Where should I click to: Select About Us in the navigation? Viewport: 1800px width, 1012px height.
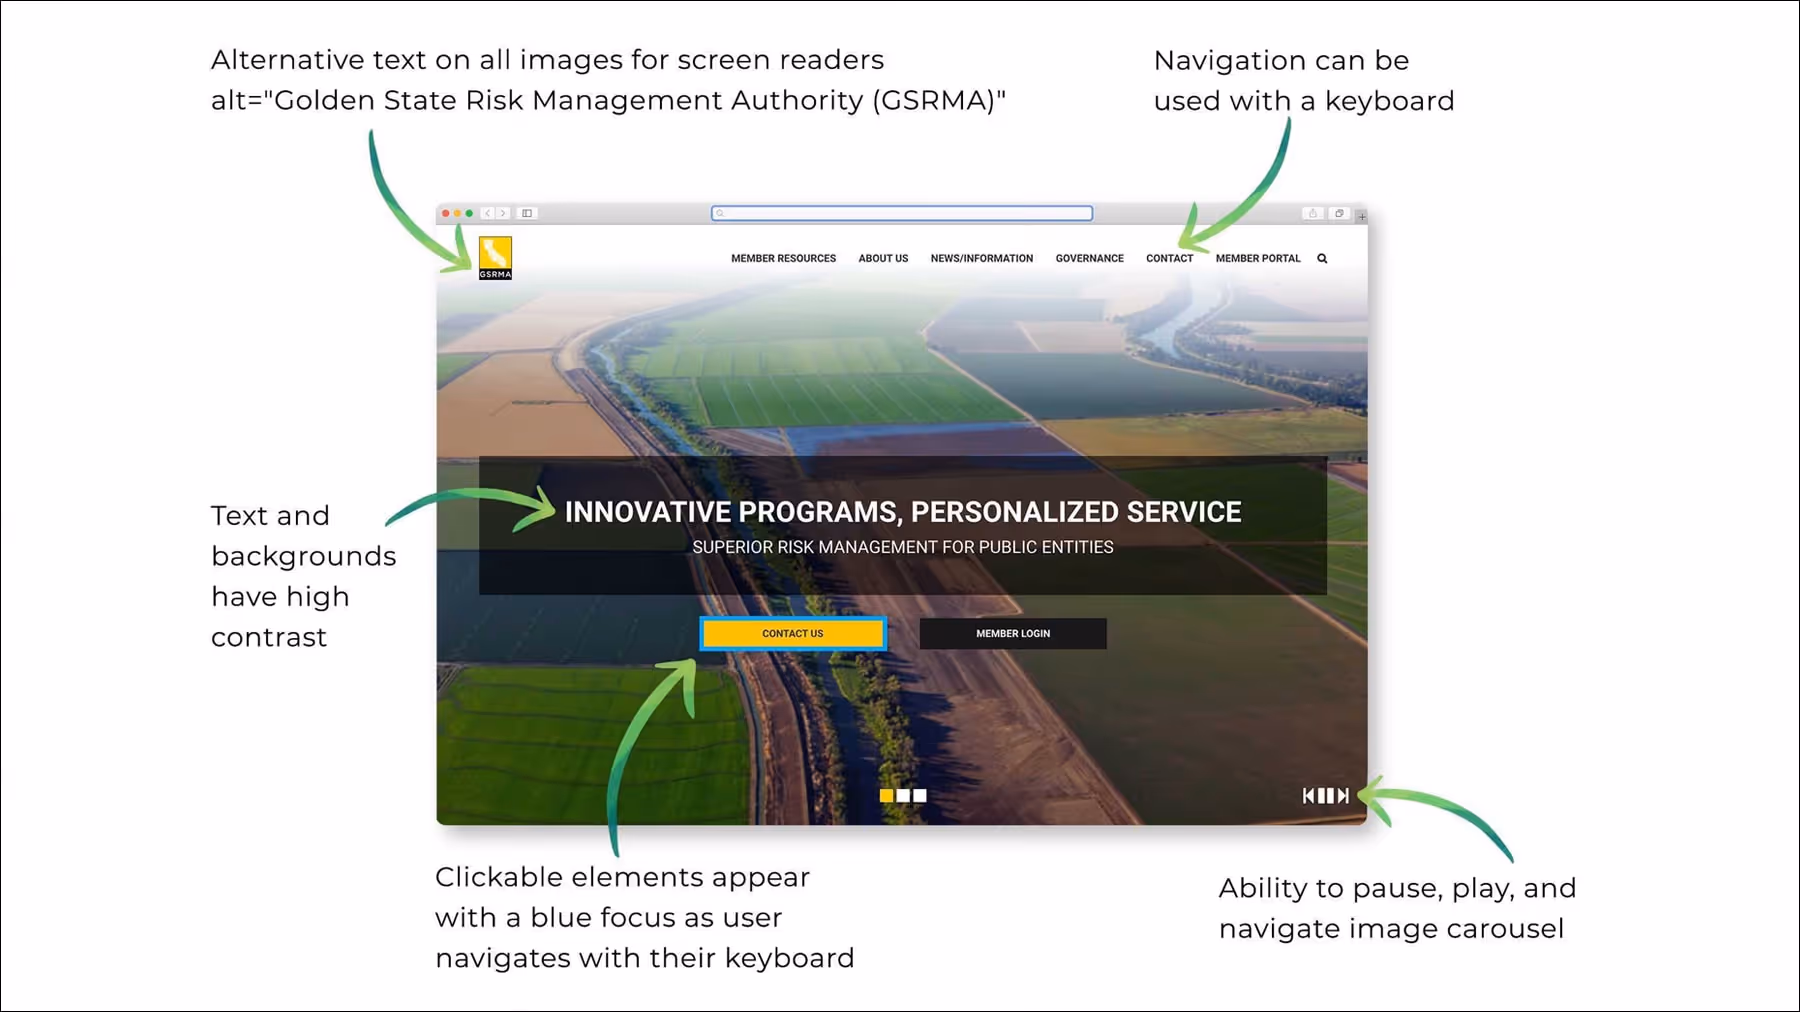882,258
